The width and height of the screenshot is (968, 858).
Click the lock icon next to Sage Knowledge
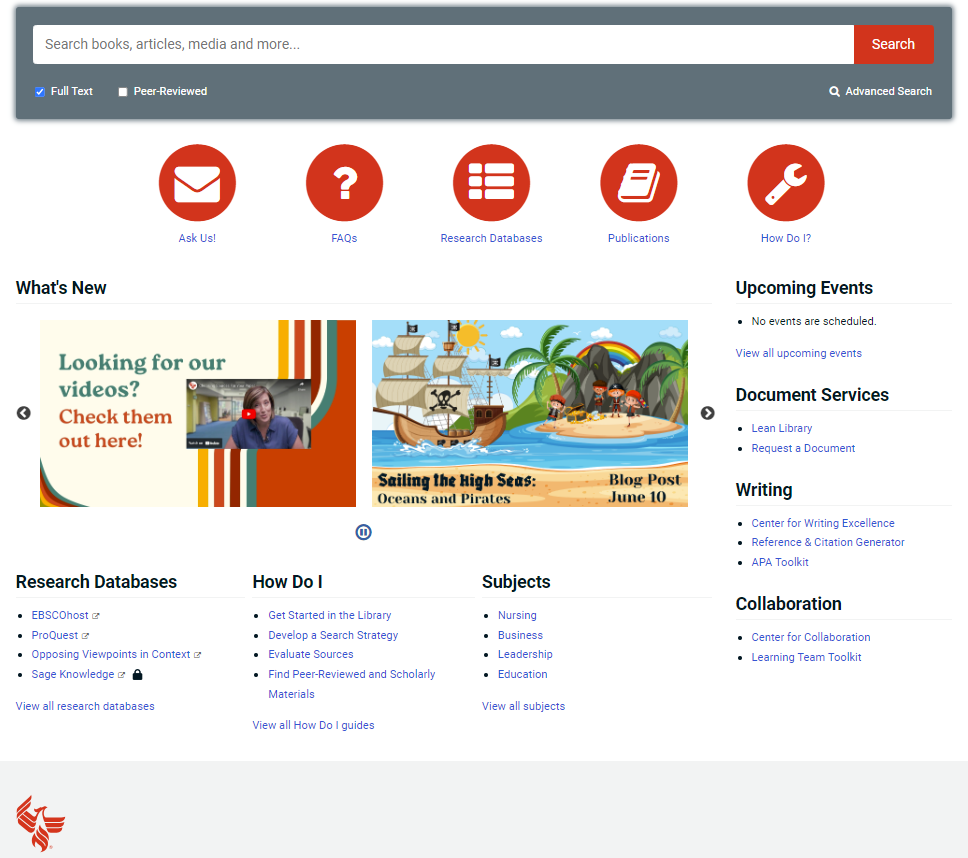click(136, 674)
